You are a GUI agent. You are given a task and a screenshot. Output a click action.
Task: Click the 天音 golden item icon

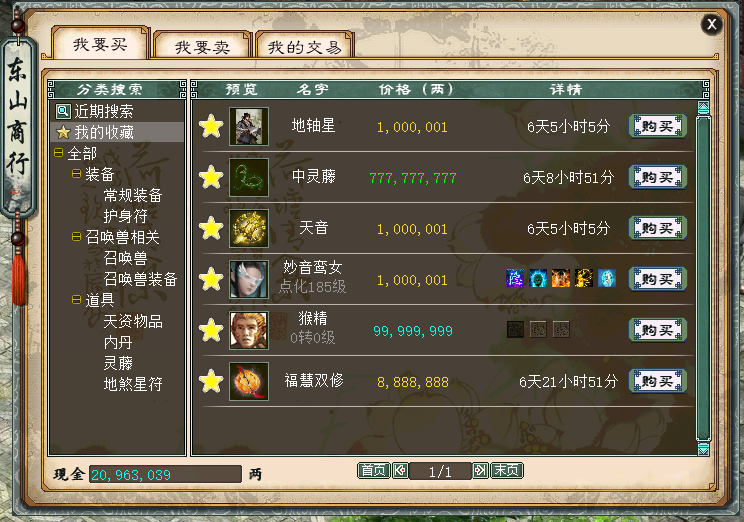coord(249,228)
